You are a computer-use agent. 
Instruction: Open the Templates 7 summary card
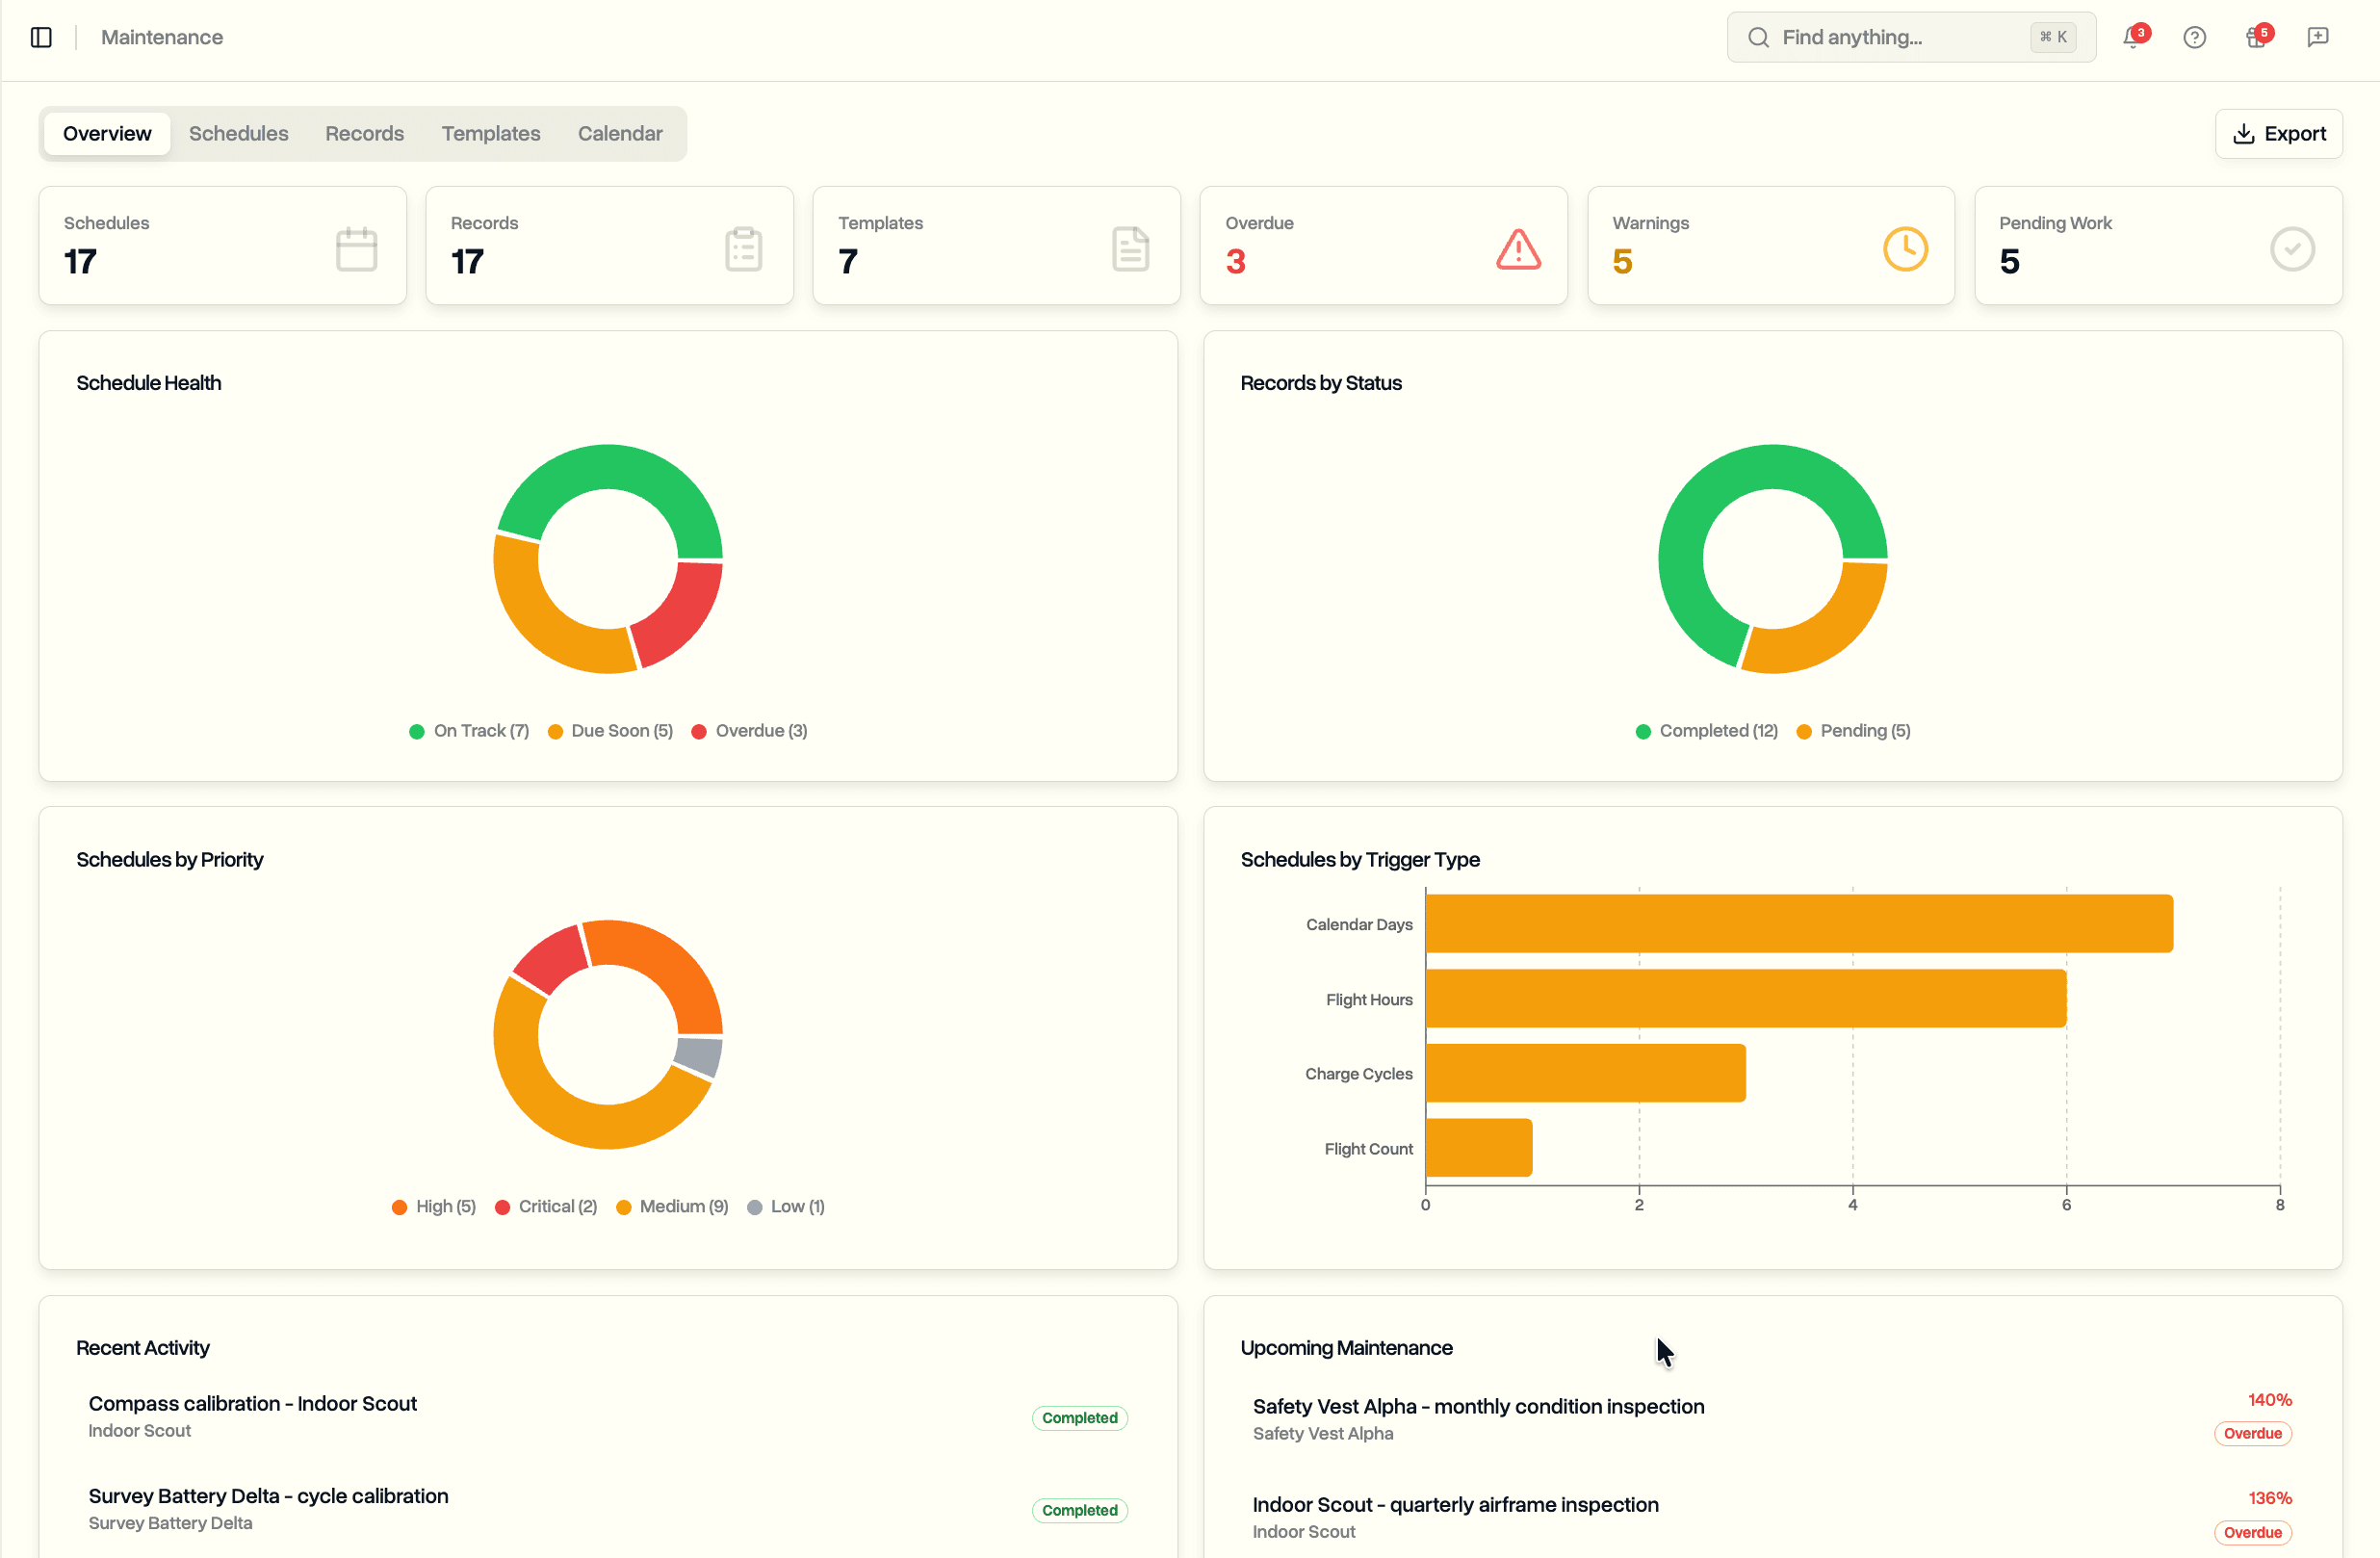coord(996,245)
